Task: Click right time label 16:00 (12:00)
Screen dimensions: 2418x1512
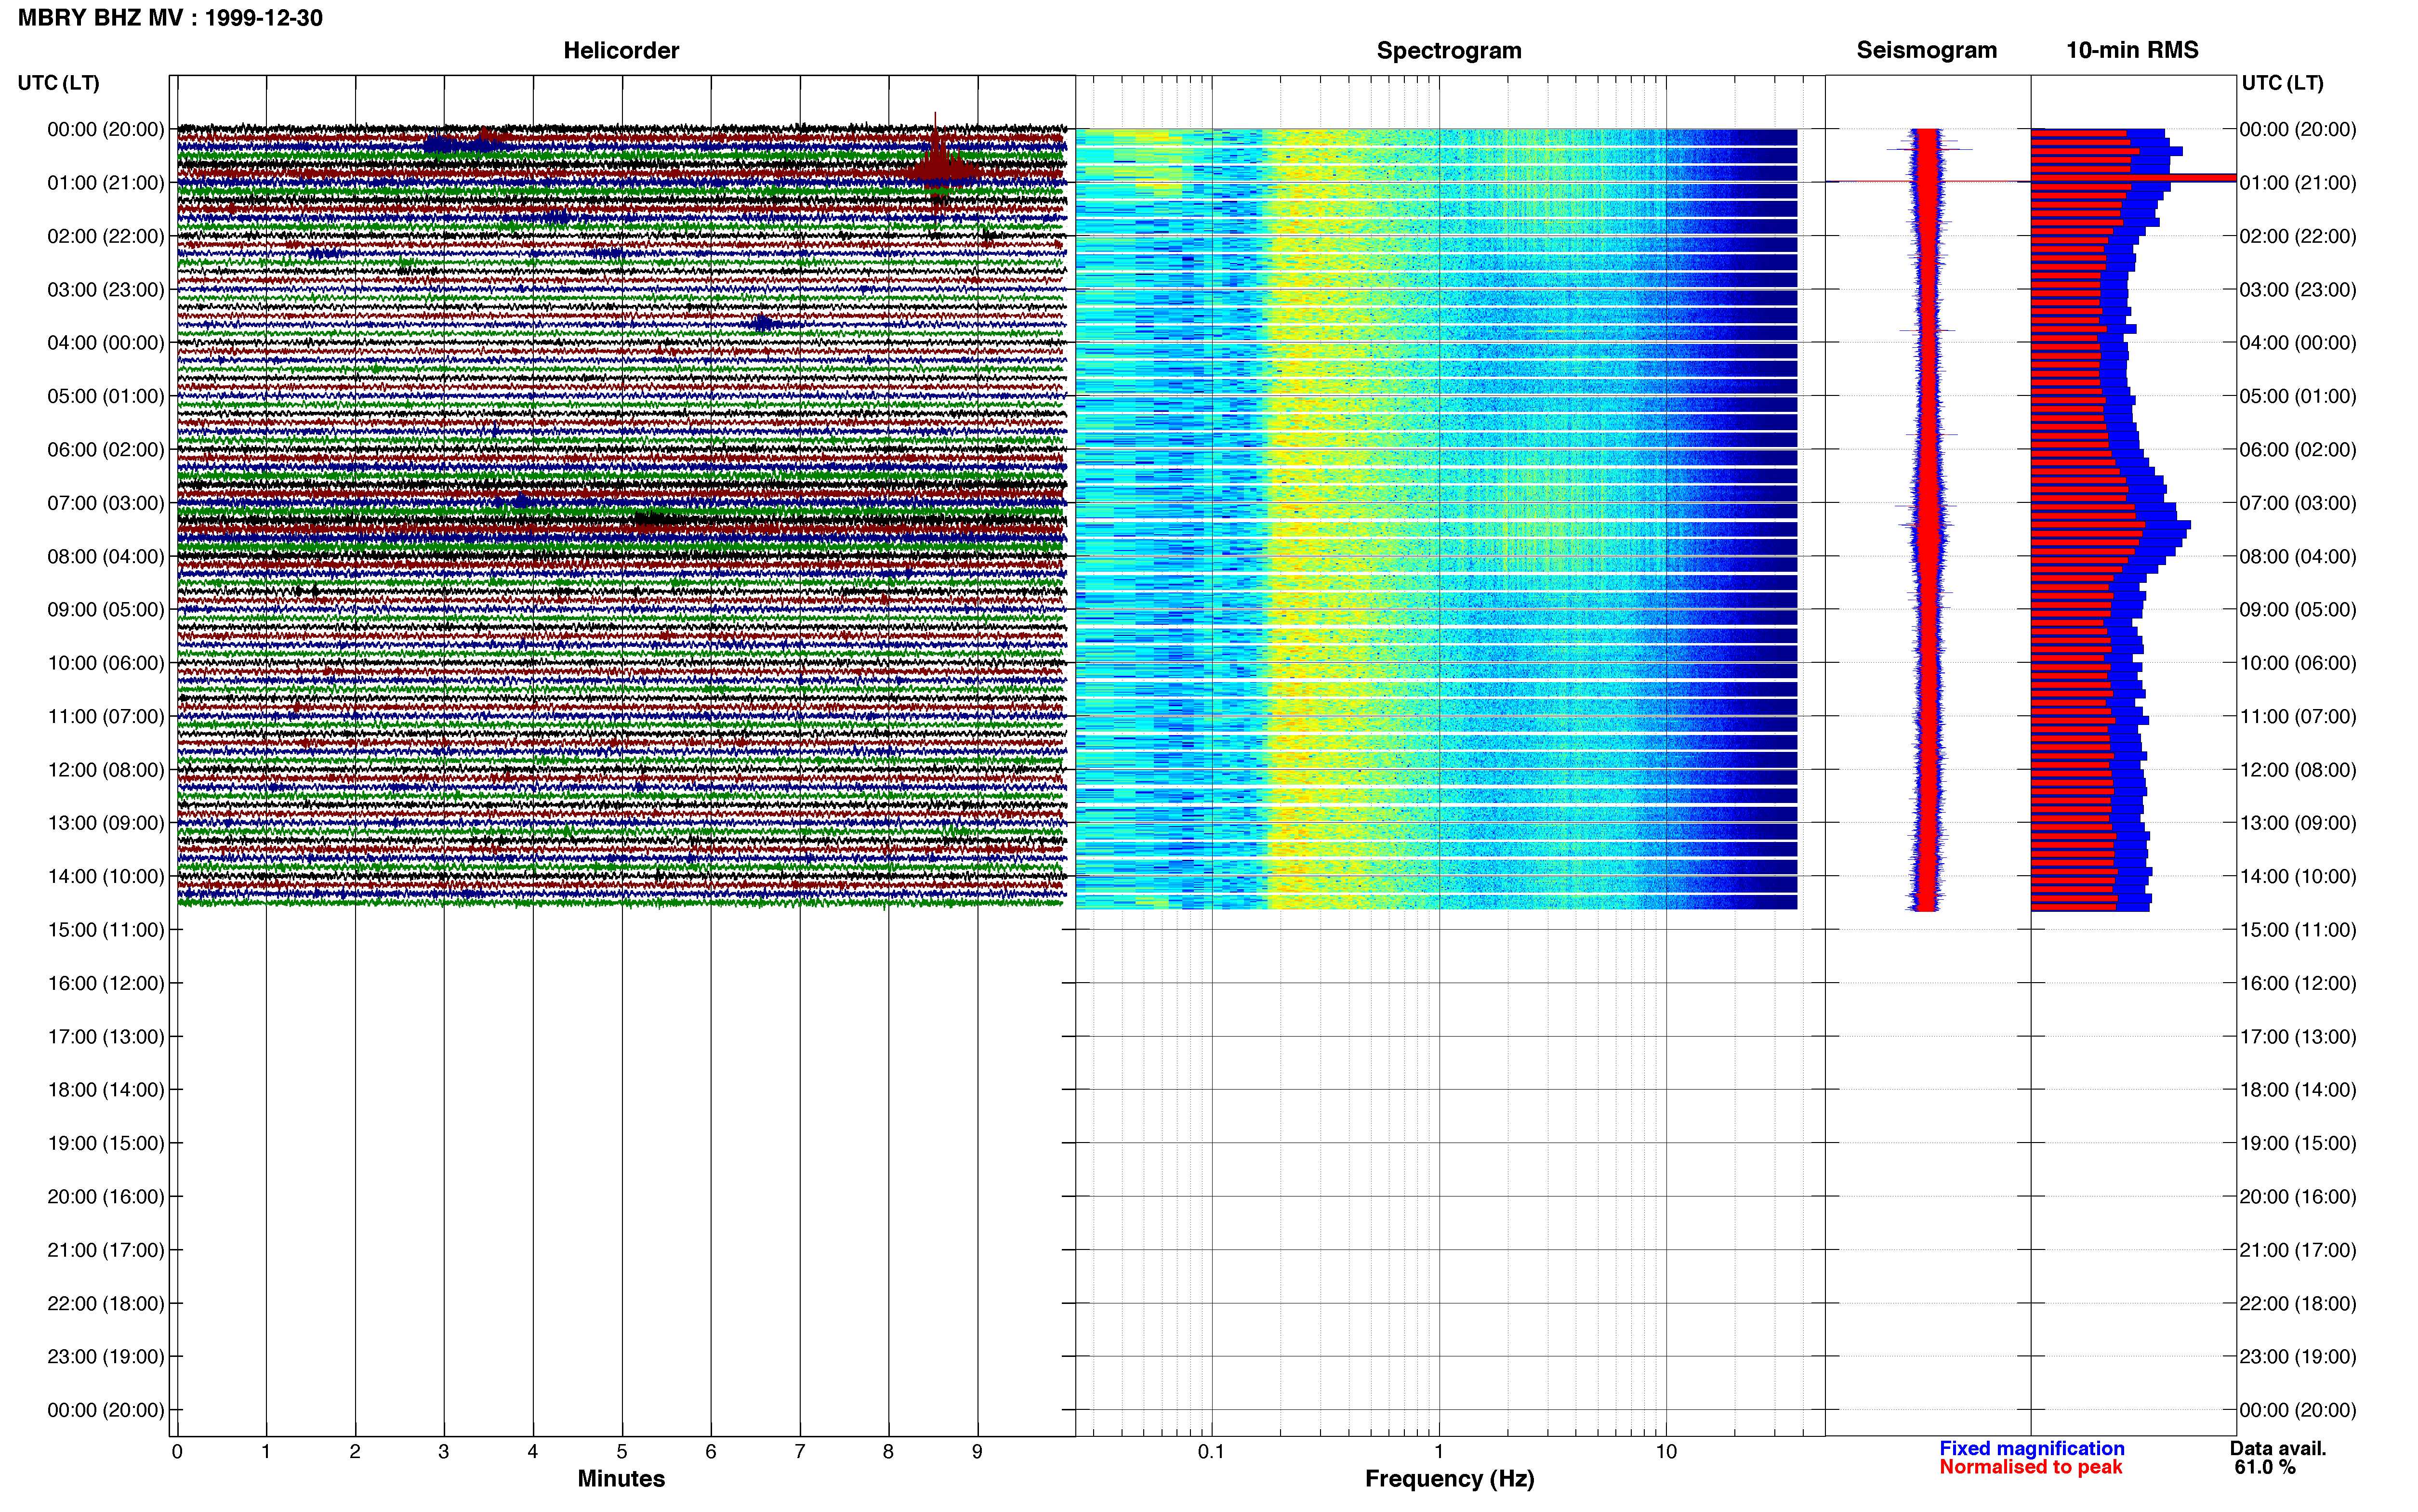Action: click(2298, 983)
